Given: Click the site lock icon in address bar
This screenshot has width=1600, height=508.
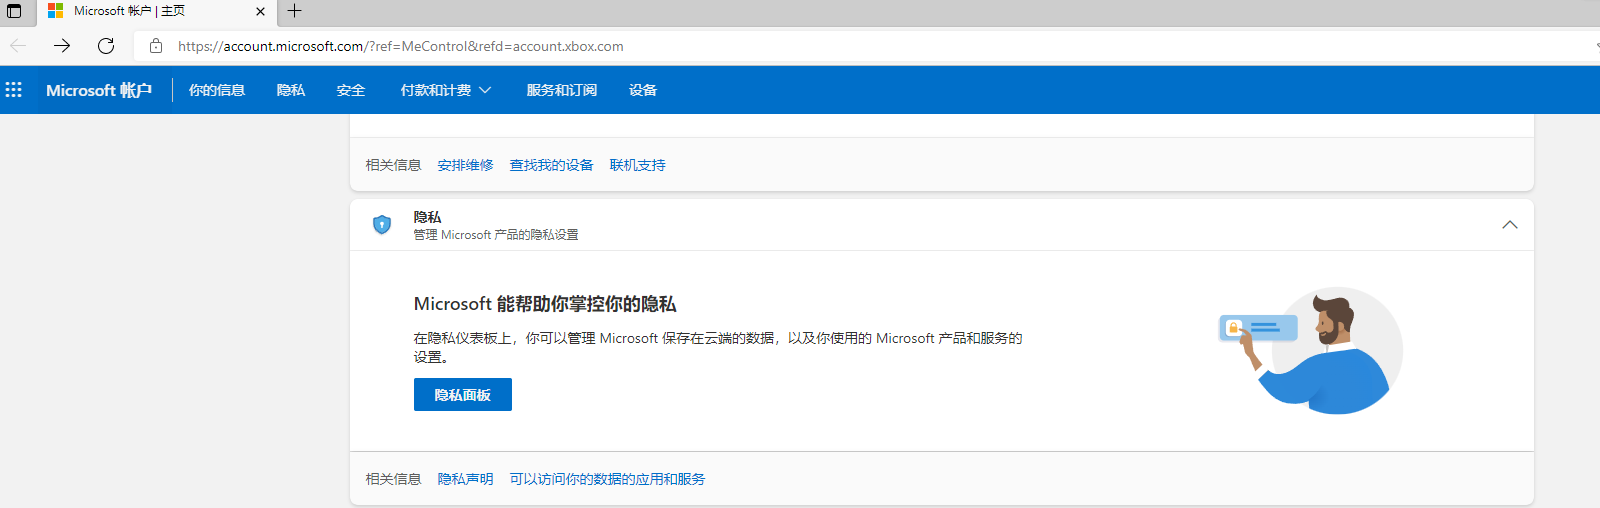Looking at the screenshot, I should [x=156, y=46].
